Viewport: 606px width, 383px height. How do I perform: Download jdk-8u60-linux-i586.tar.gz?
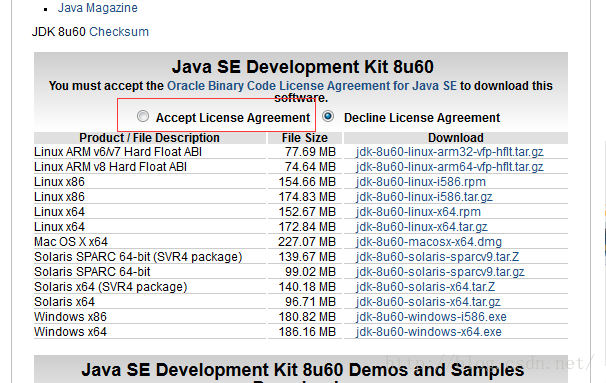pos(424,197)
